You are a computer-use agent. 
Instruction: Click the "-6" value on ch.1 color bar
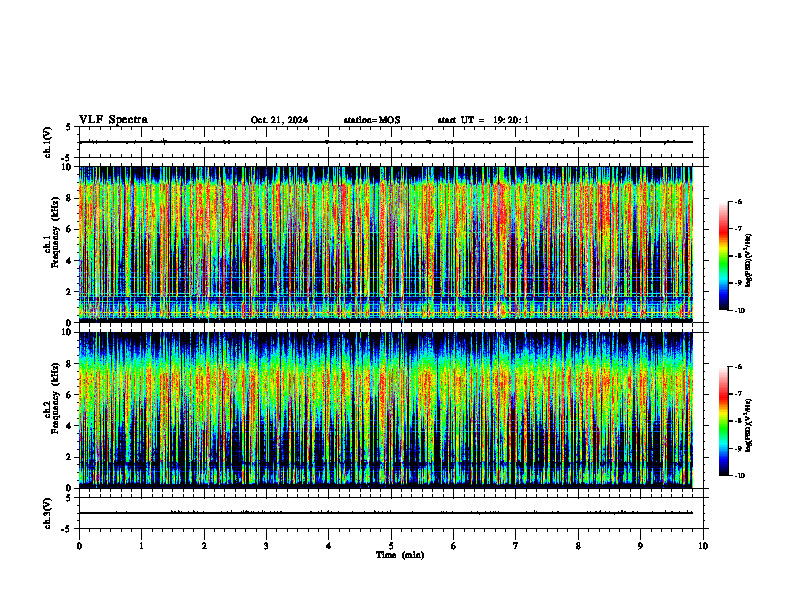738,201
